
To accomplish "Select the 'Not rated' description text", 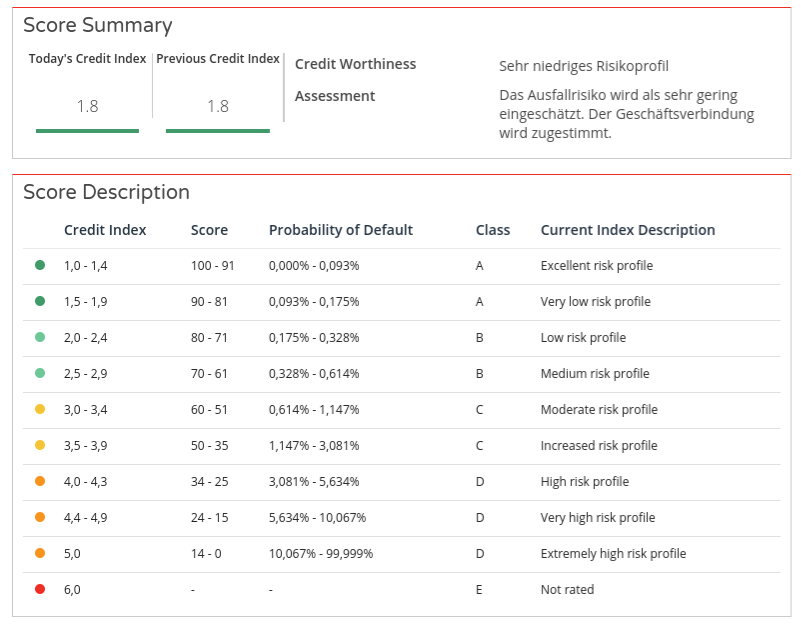I will click(x=567, y=589).
